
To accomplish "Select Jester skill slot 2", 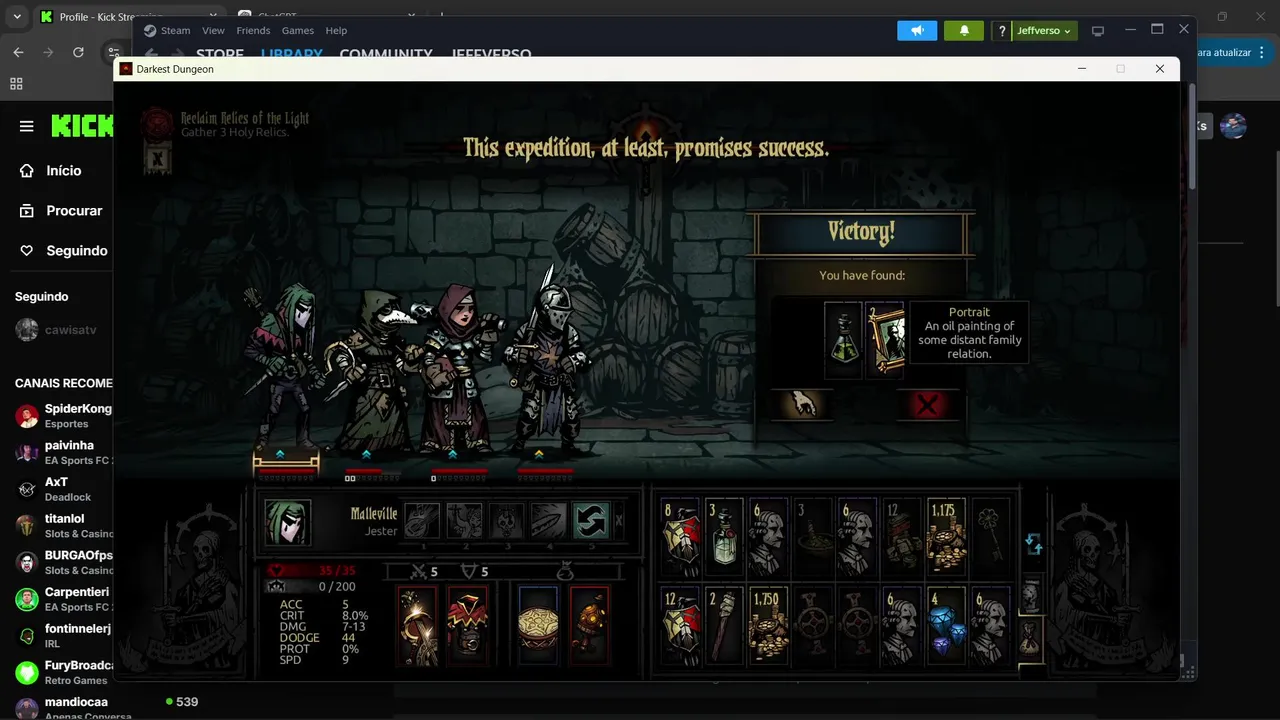I will 464,521.
